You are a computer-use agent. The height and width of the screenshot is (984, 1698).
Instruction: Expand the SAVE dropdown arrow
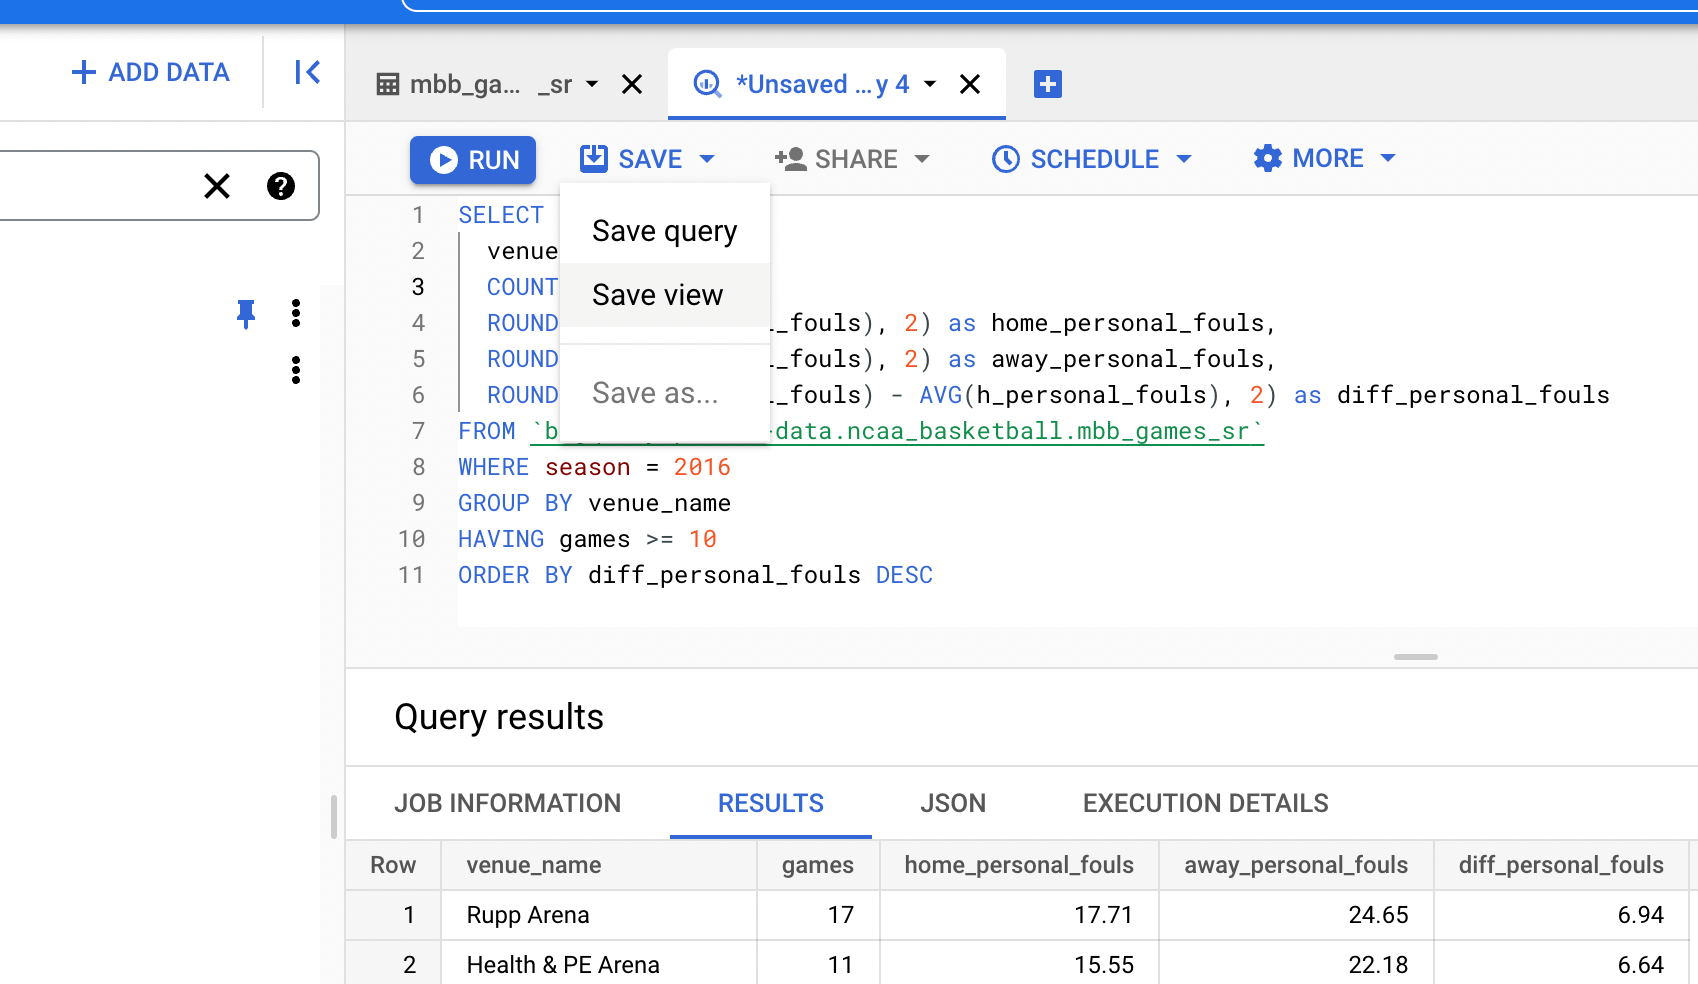tap(707, 159)
